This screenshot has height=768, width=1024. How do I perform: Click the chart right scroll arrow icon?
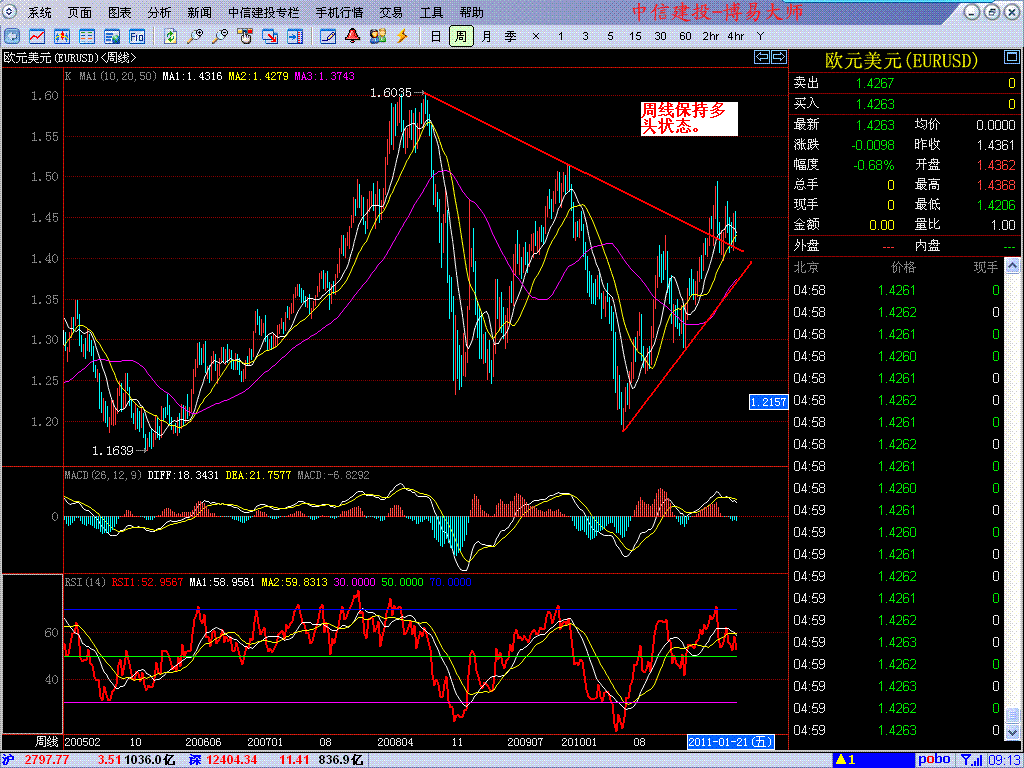pyautogui.click(x=778, y=57)
